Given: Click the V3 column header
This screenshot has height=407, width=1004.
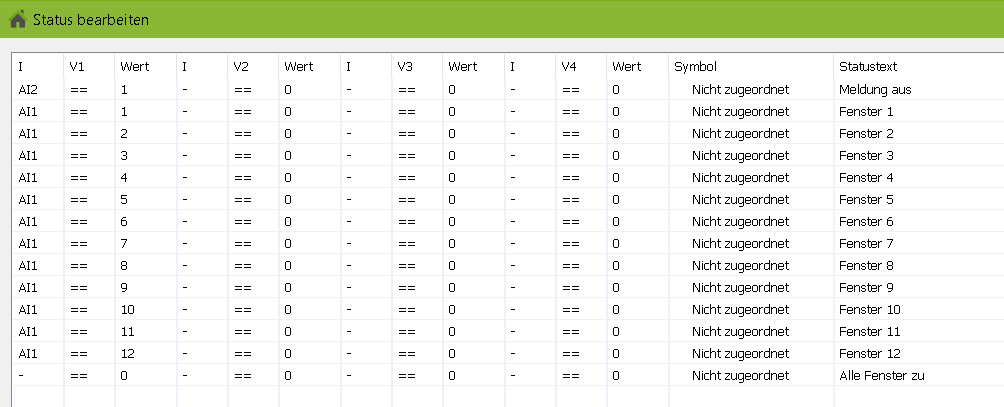Looking at the screenshot, I should [x=405, y=67].
